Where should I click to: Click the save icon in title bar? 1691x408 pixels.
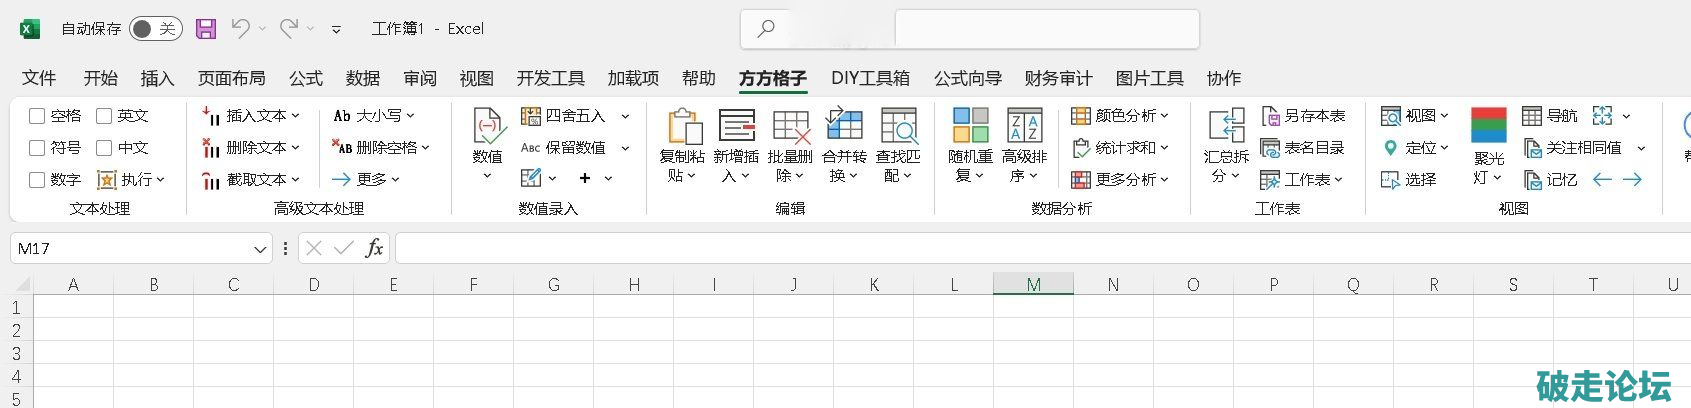click(x=206, y=29)
